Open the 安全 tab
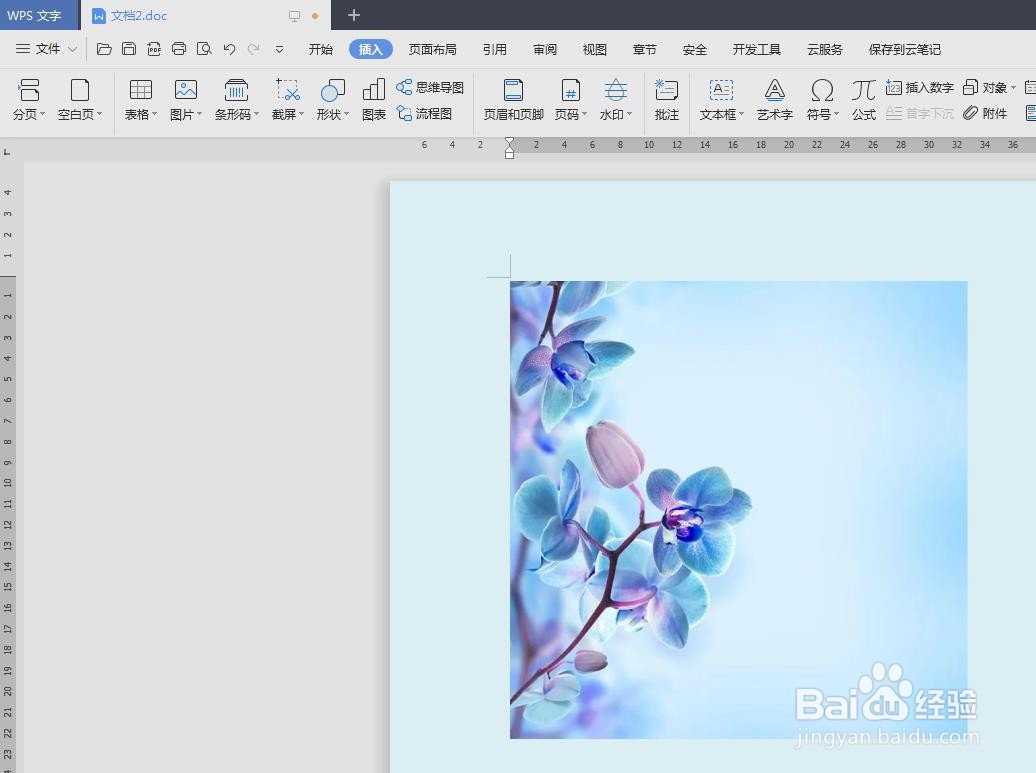The width and height of the screenshot is (1036, 773). 694,50
